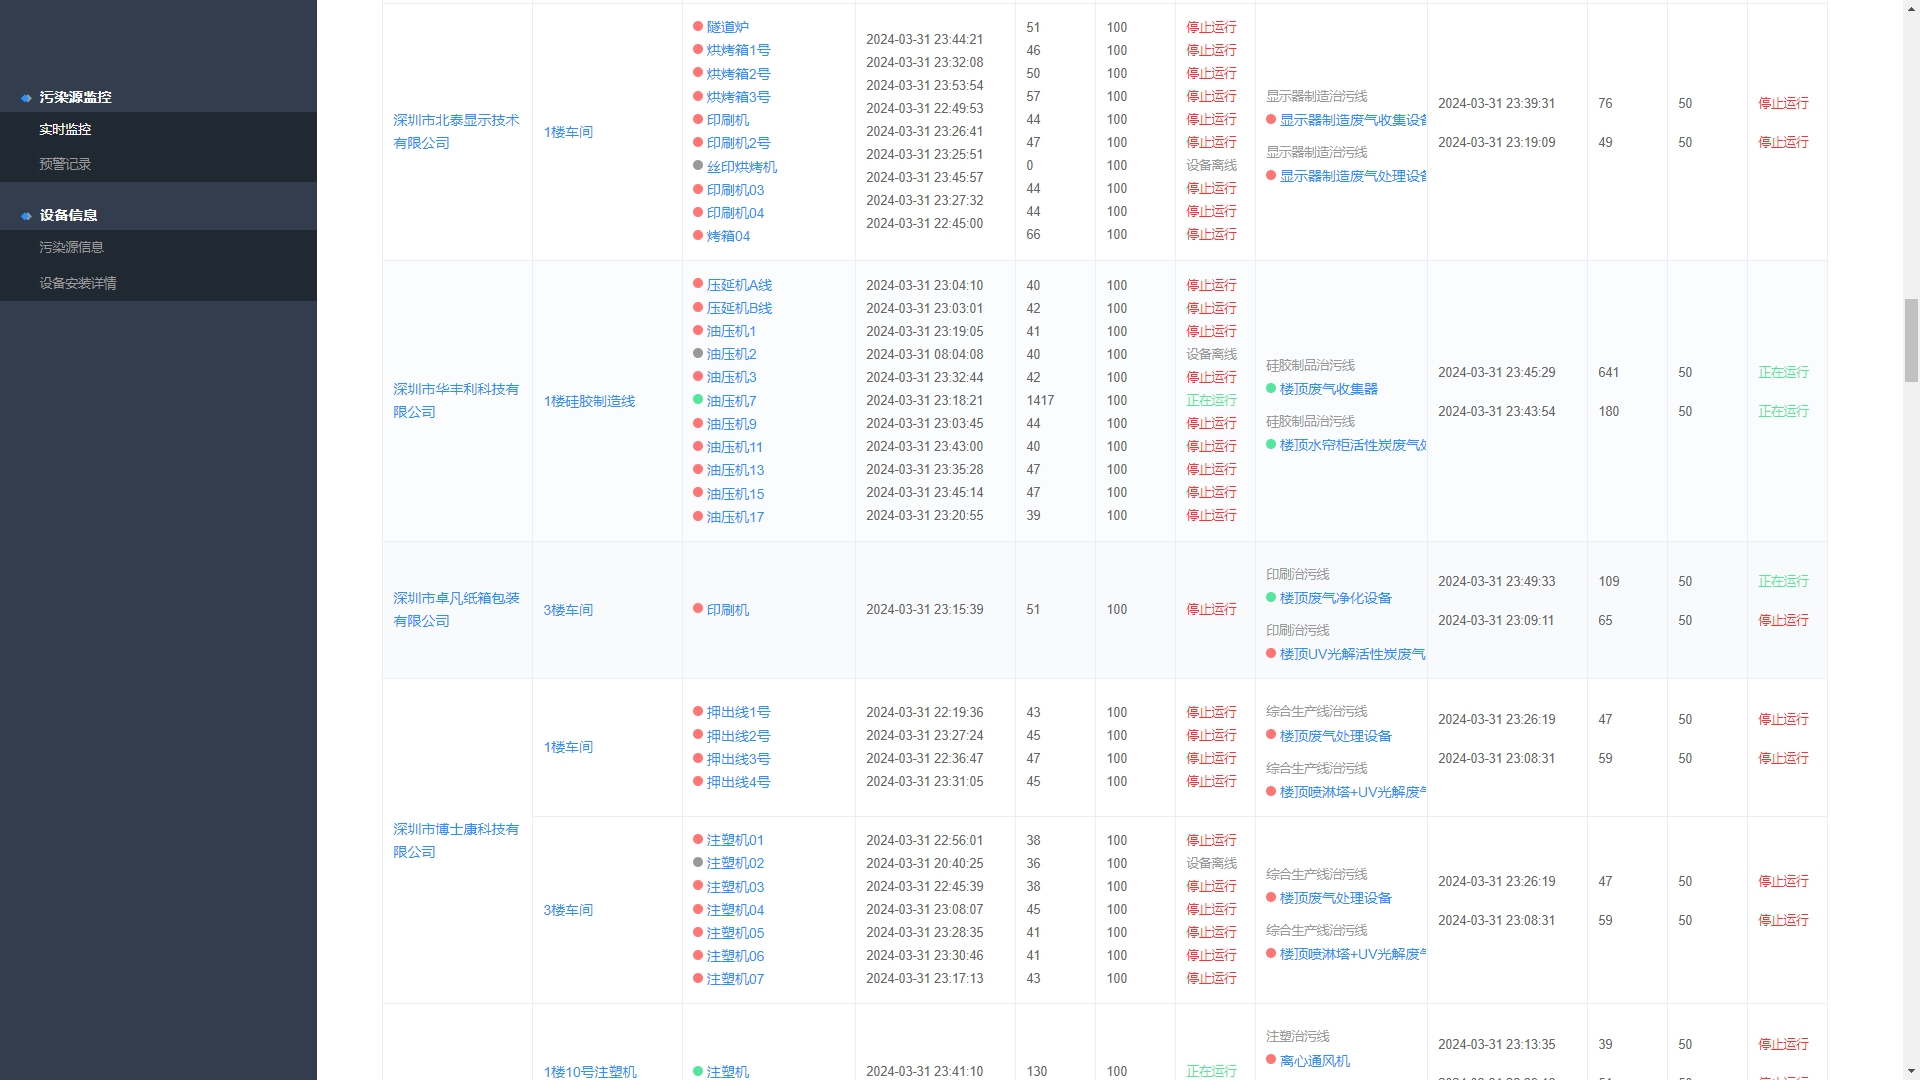This screenshot has width=1920, height=1080.
Task: Click 正在运行 status beside 楼顶废气净化设备
Action: [1784, 581]
